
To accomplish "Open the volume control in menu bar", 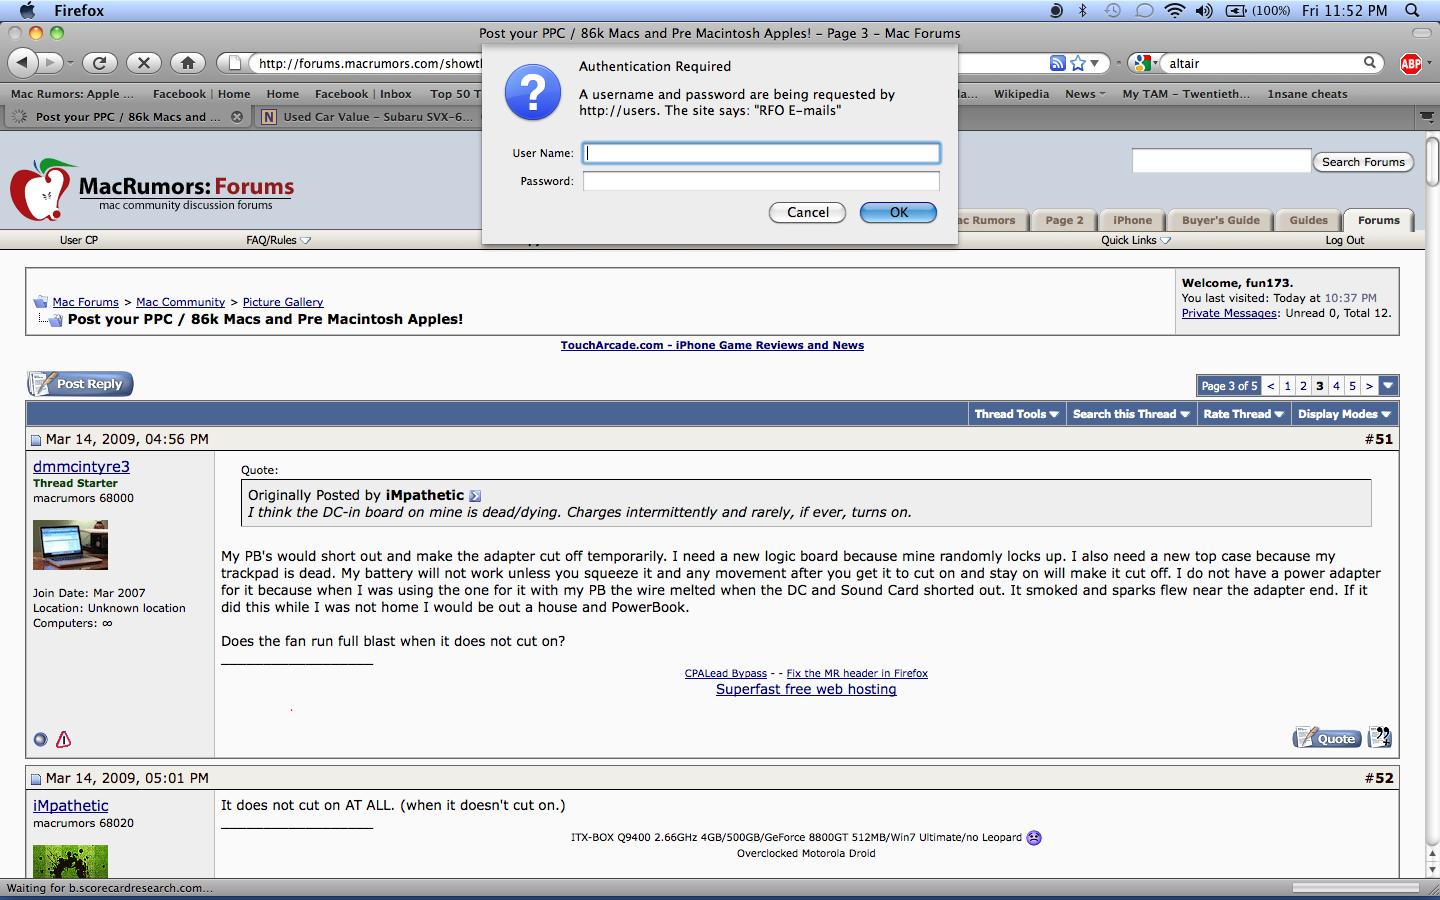I will [x=1204, y=10].
